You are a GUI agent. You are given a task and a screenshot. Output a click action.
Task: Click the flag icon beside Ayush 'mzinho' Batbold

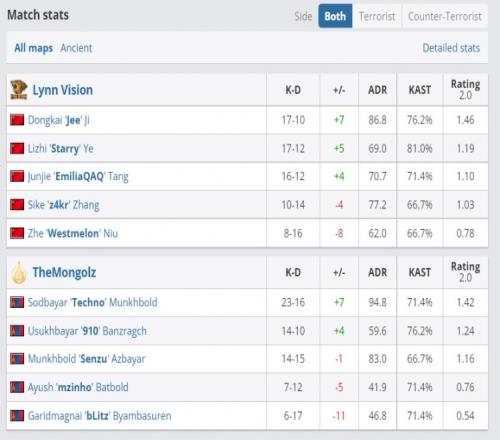coord(17,387)
